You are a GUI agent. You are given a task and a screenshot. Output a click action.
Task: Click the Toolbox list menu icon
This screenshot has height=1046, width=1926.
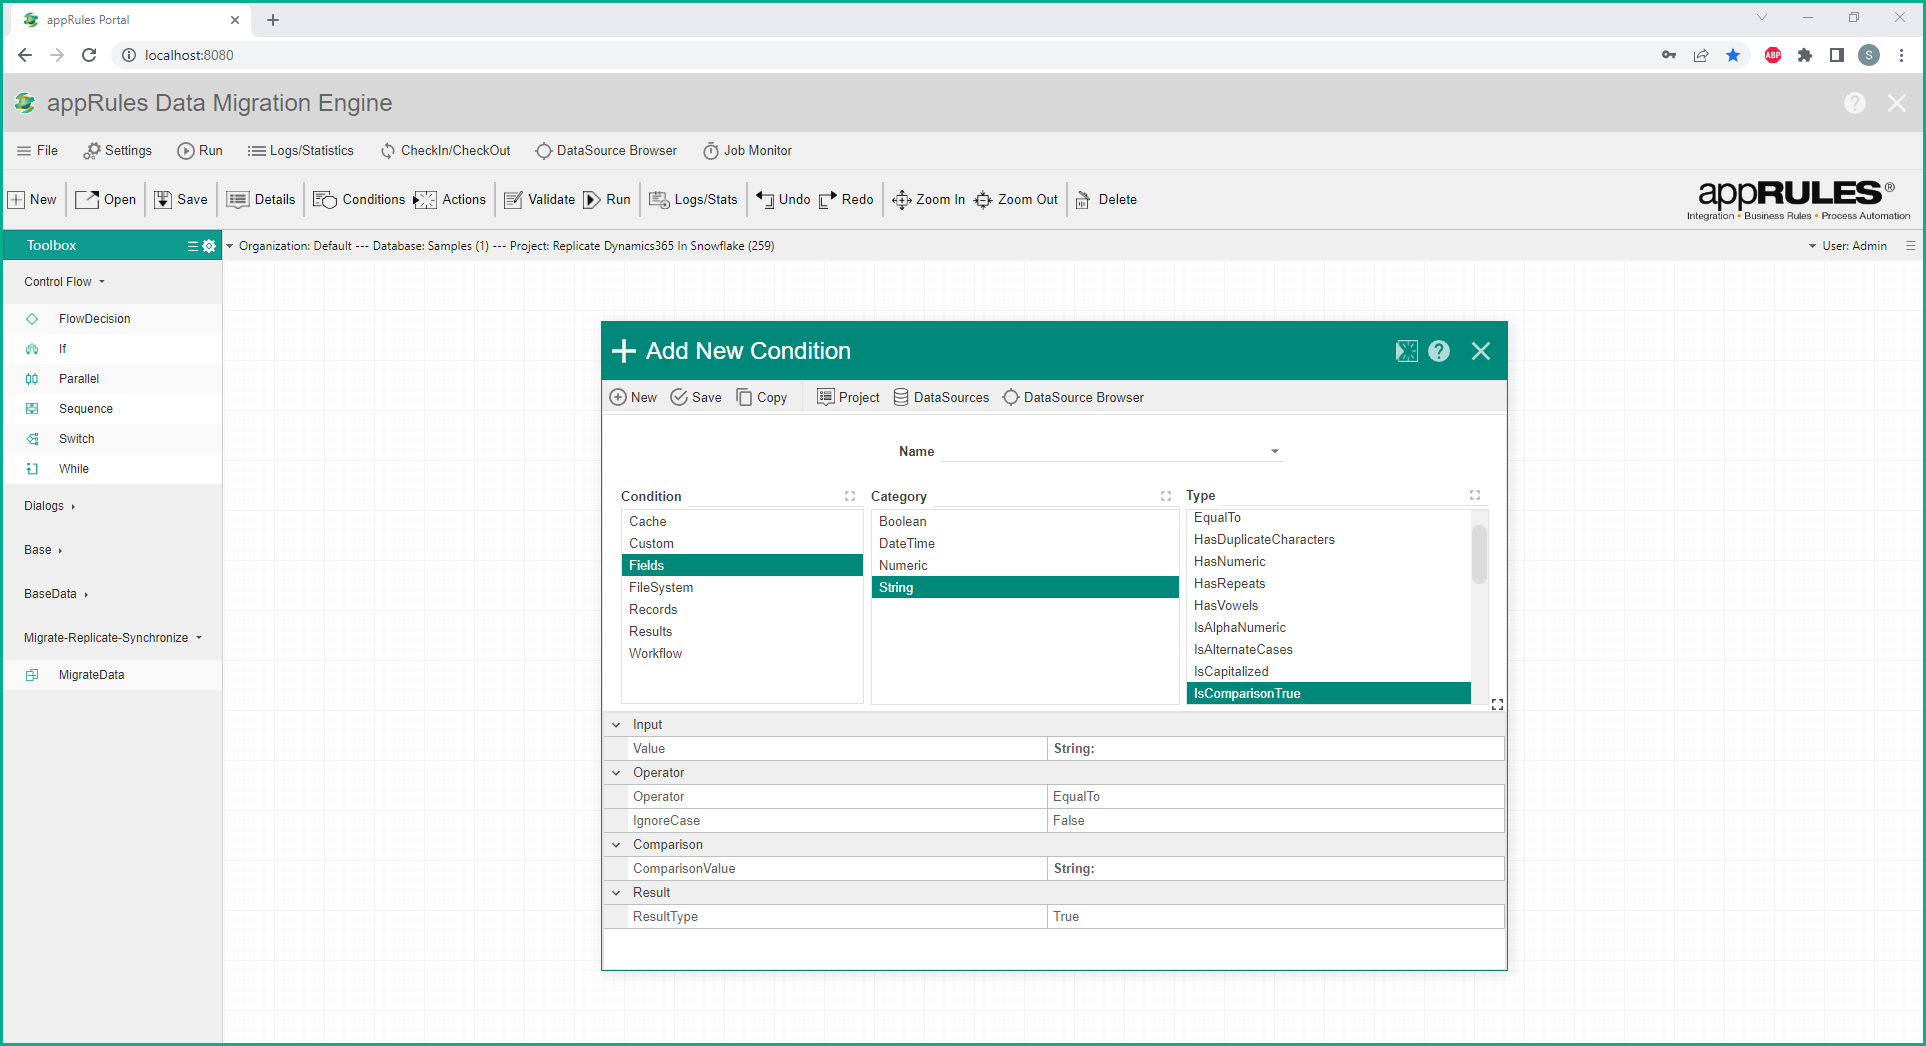[x=193, y=246]
